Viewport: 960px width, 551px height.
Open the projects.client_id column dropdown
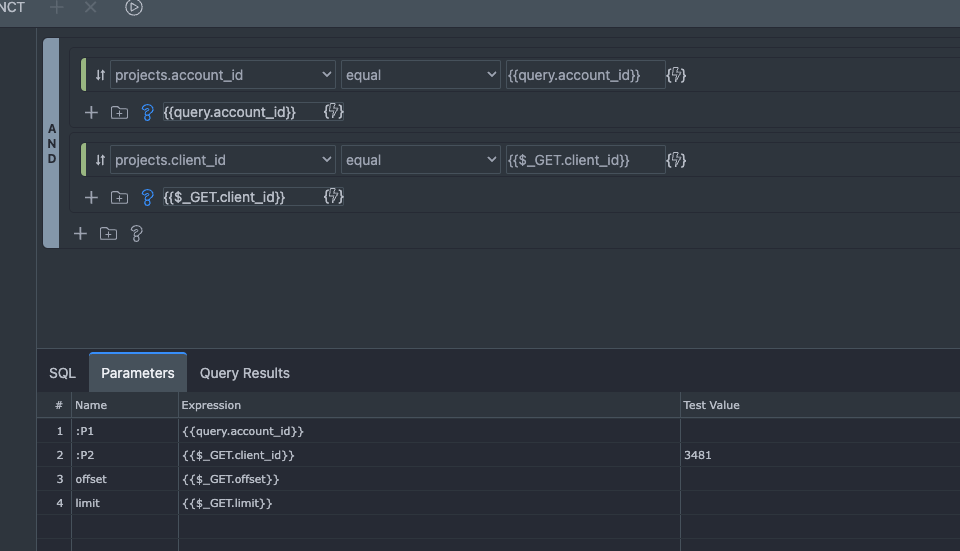coord(222,160)
